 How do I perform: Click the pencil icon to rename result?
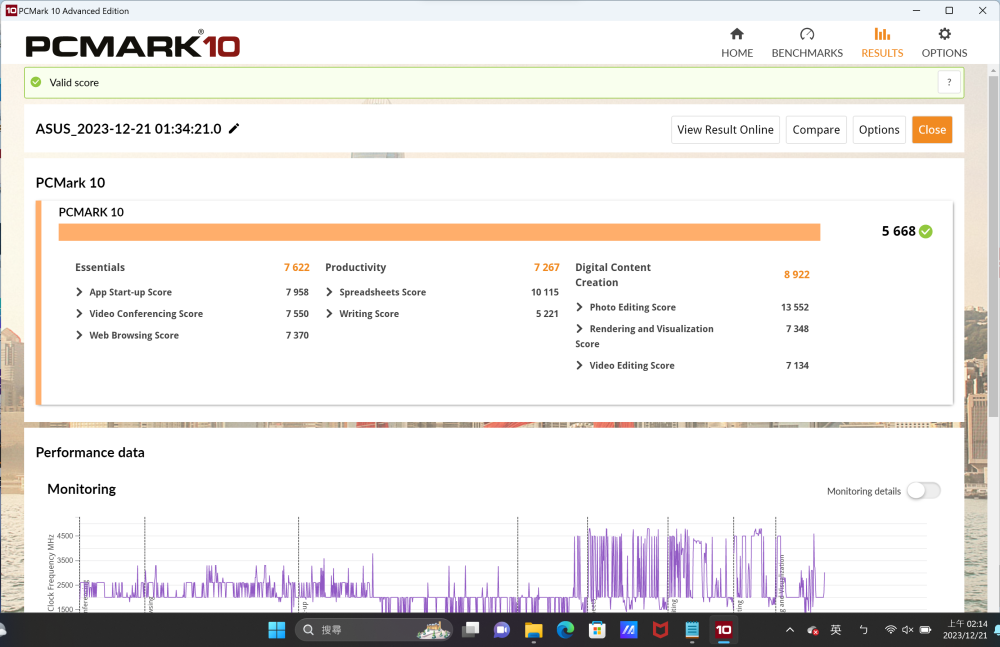pos(234,129)
